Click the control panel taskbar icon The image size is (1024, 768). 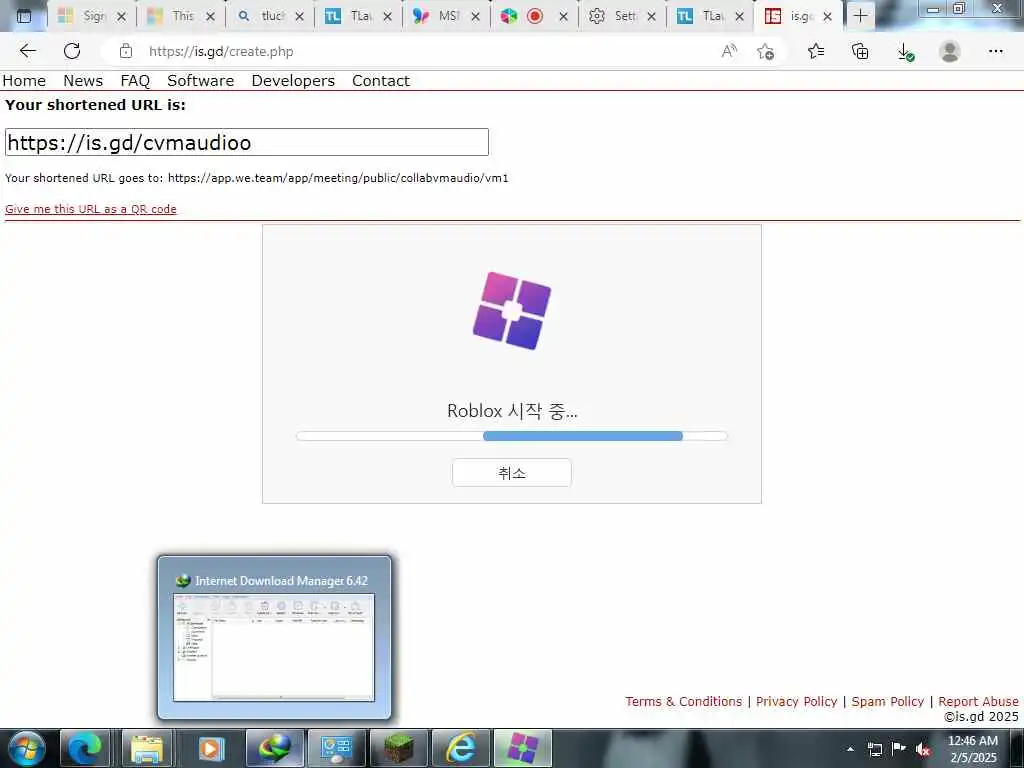coord(336,748)
